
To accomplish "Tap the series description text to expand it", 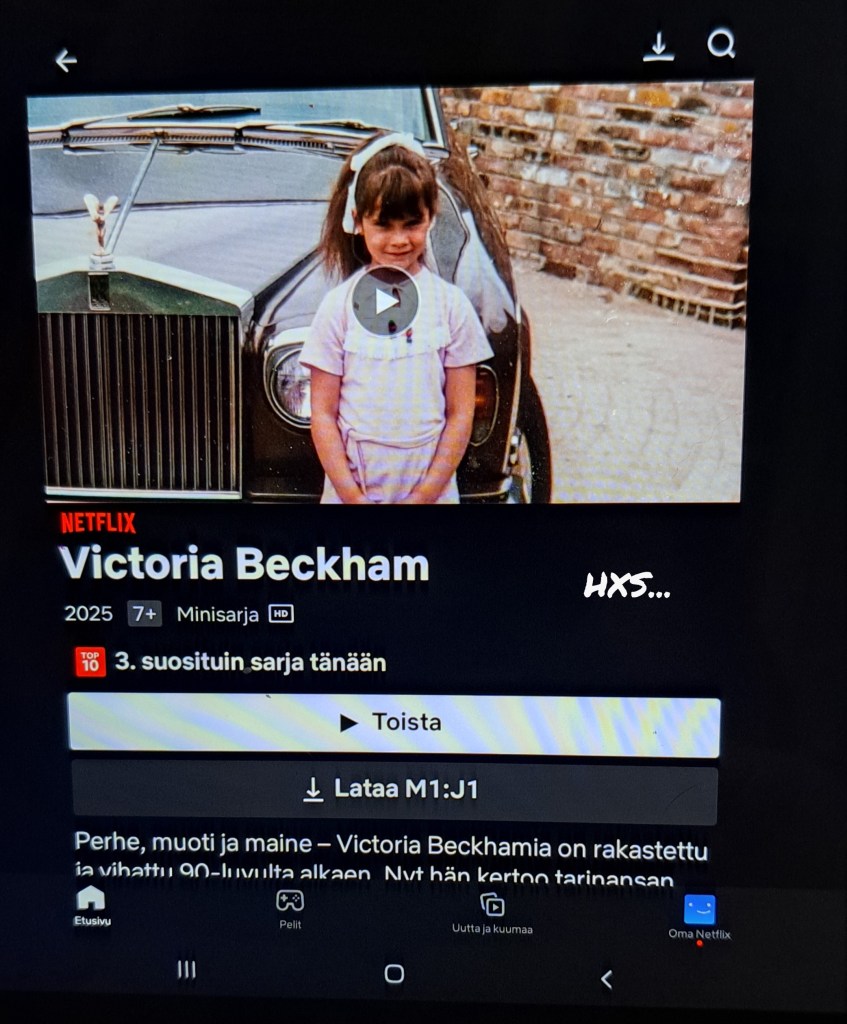I will pos(391,857).
